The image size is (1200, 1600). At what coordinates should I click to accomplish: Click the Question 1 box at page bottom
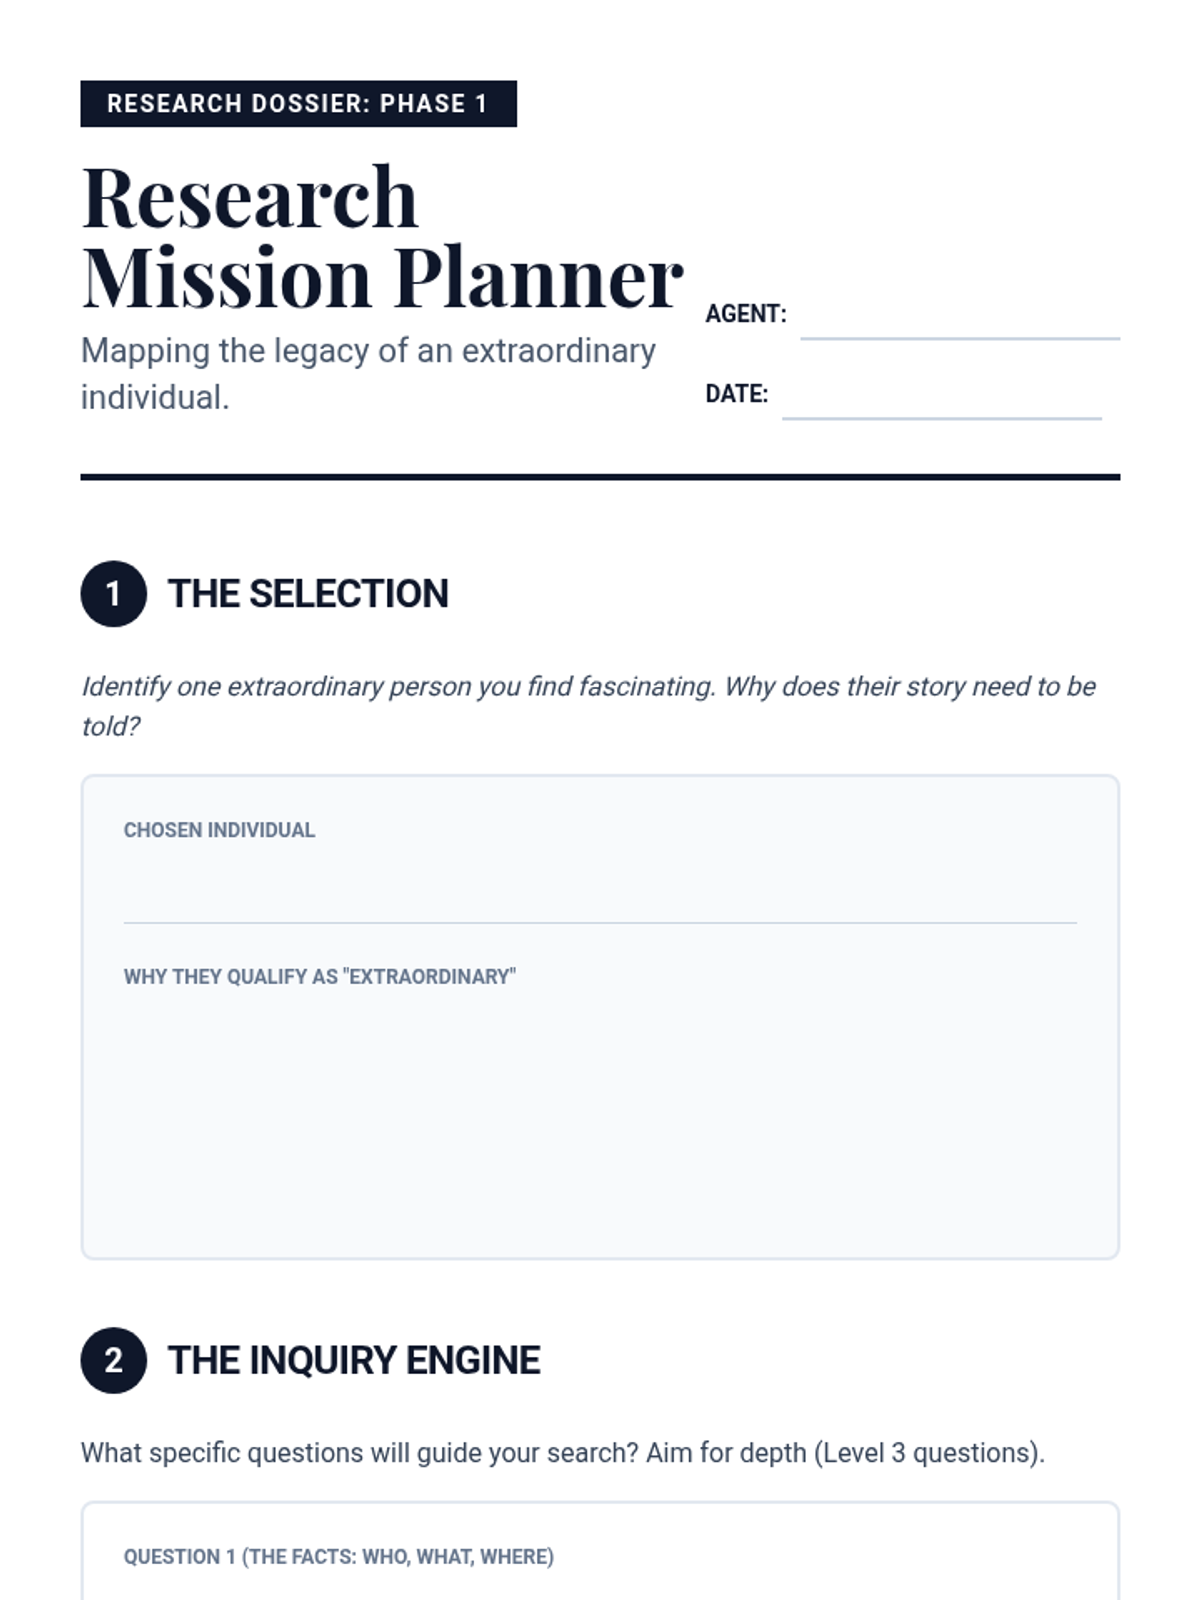pos(600,1551)
